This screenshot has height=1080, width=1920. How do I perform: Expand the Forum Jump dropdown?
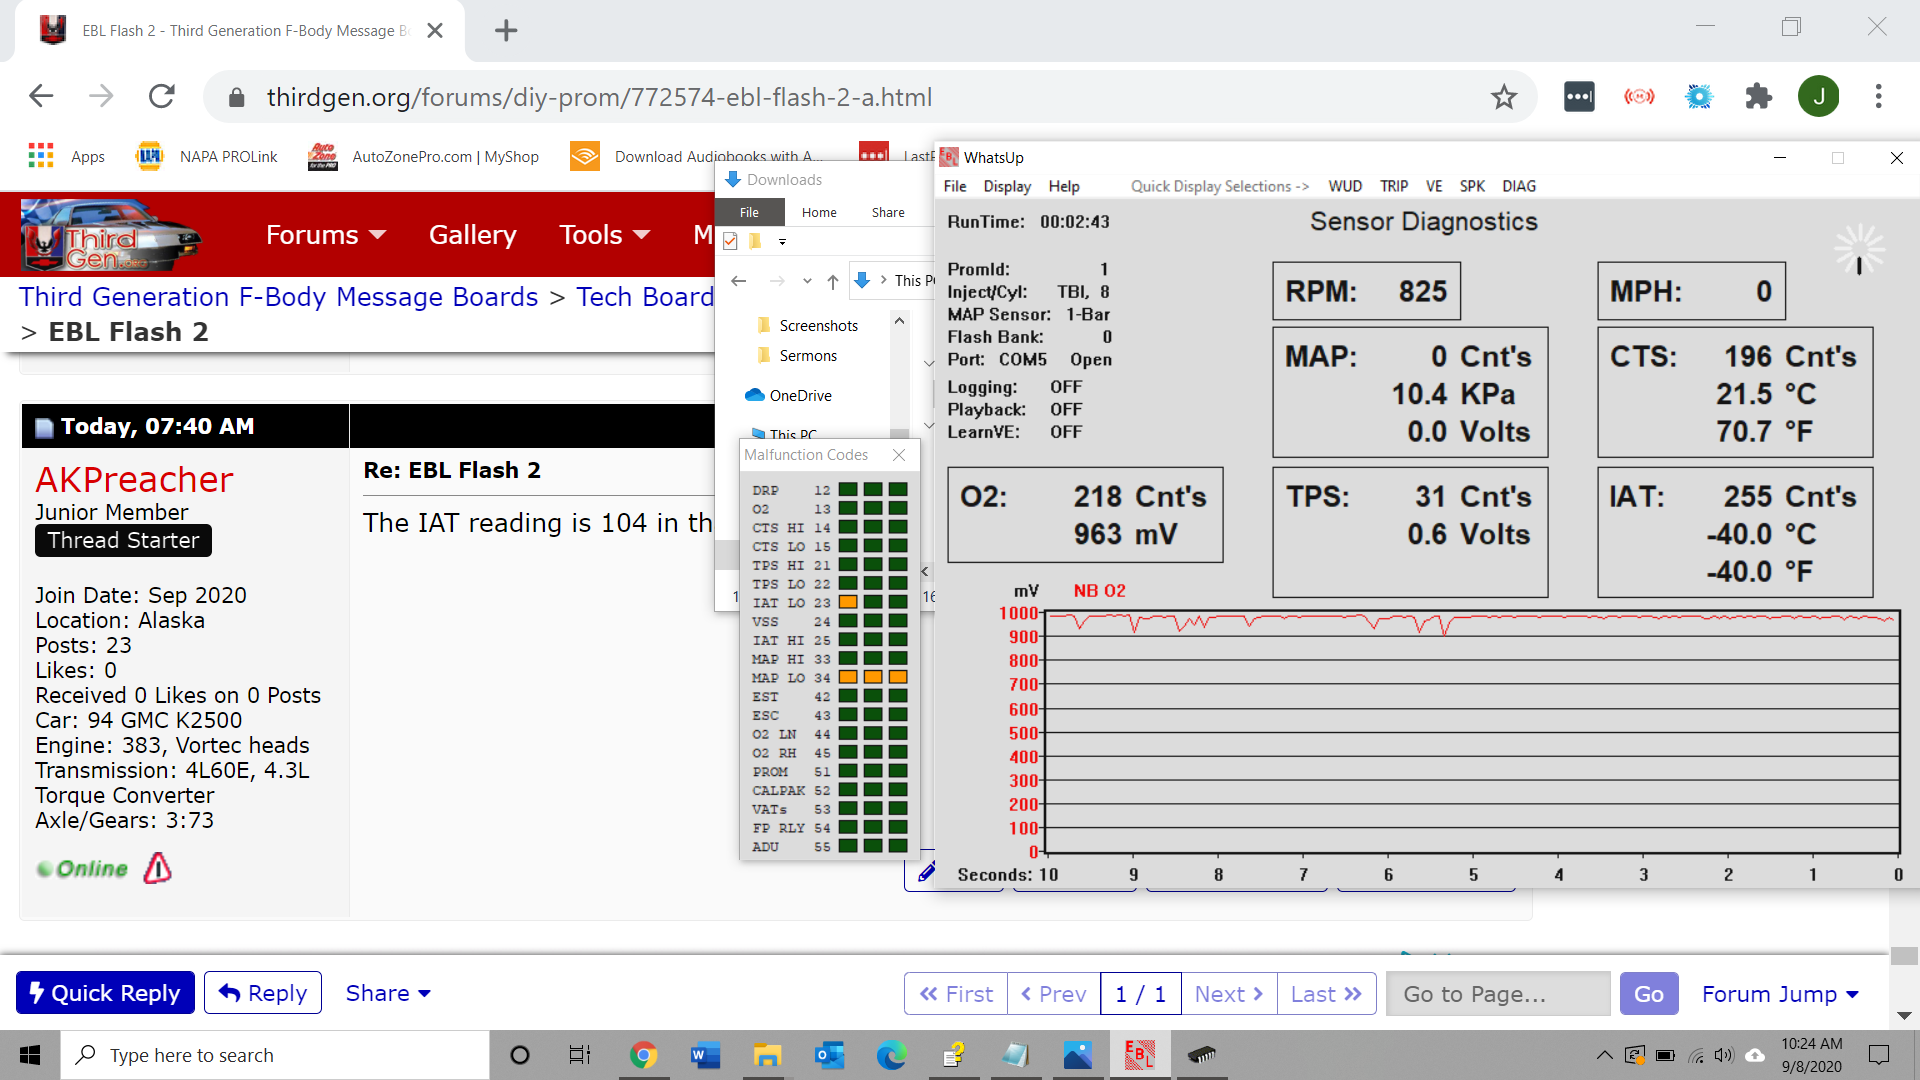1780,994
